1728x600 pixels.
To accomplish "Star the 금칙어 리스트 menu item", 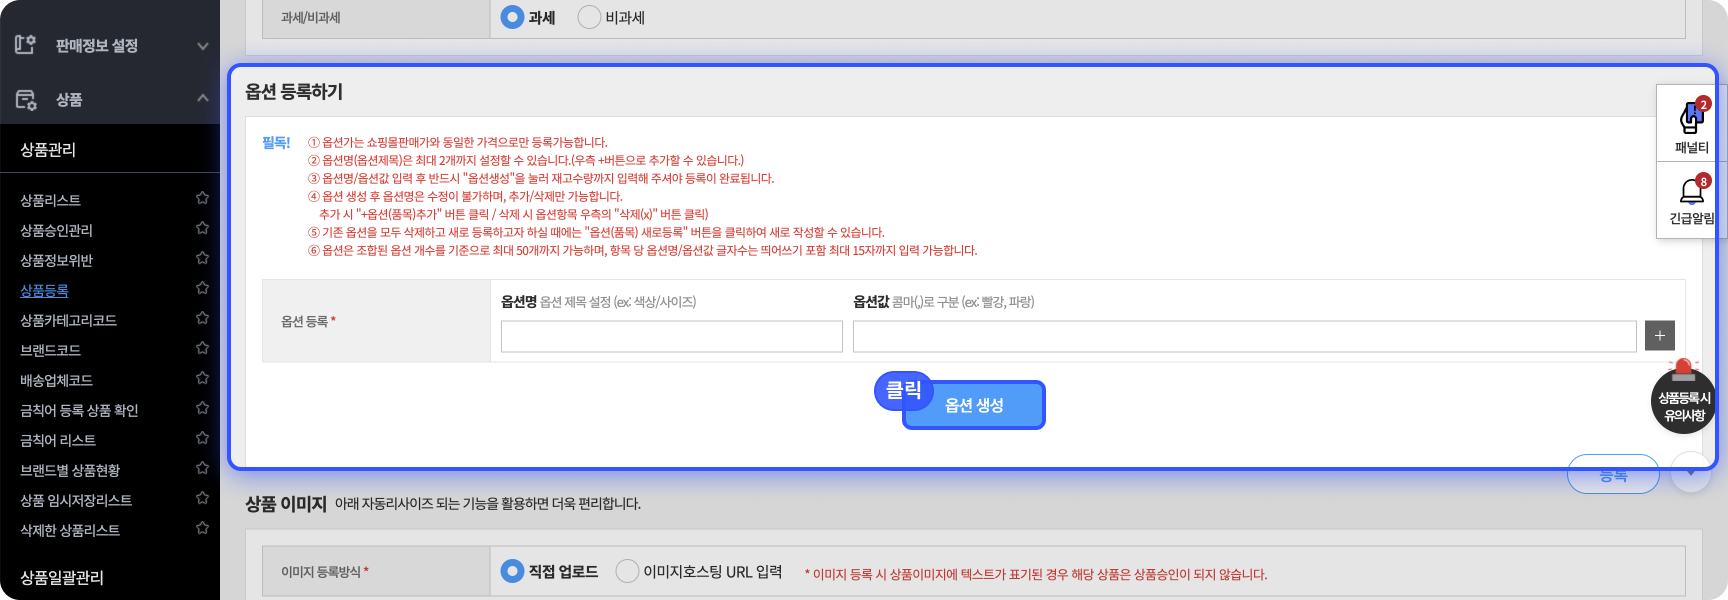I will click(202, 439).
